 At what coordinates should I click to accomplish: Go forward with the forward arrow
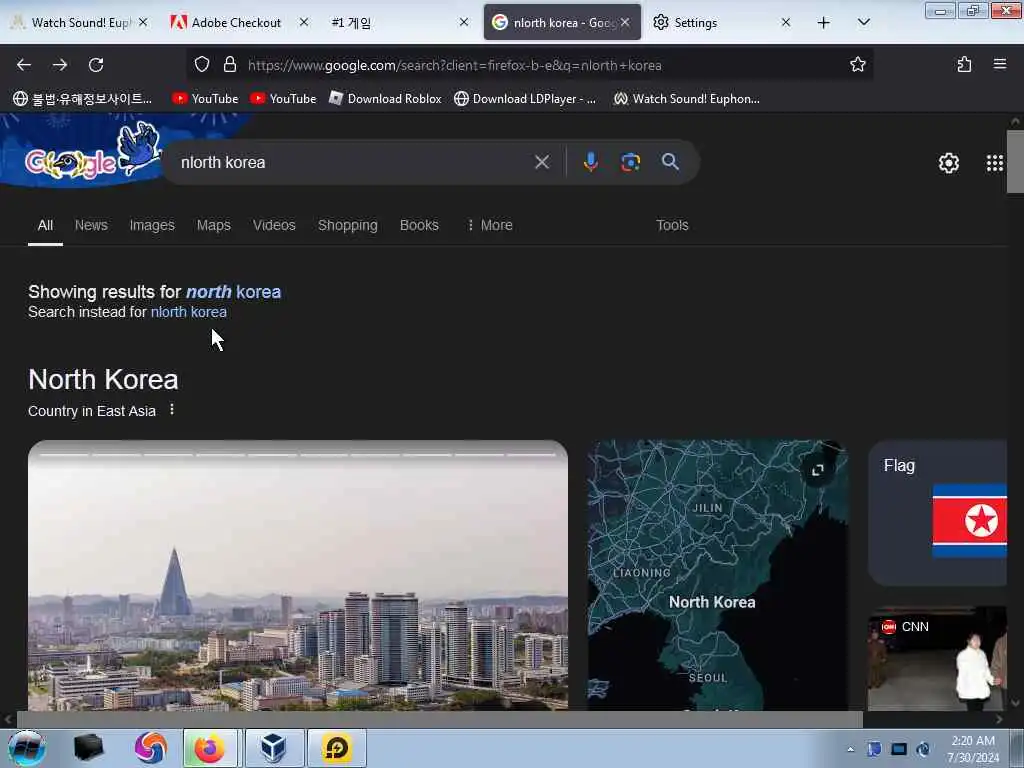[60, 65]
